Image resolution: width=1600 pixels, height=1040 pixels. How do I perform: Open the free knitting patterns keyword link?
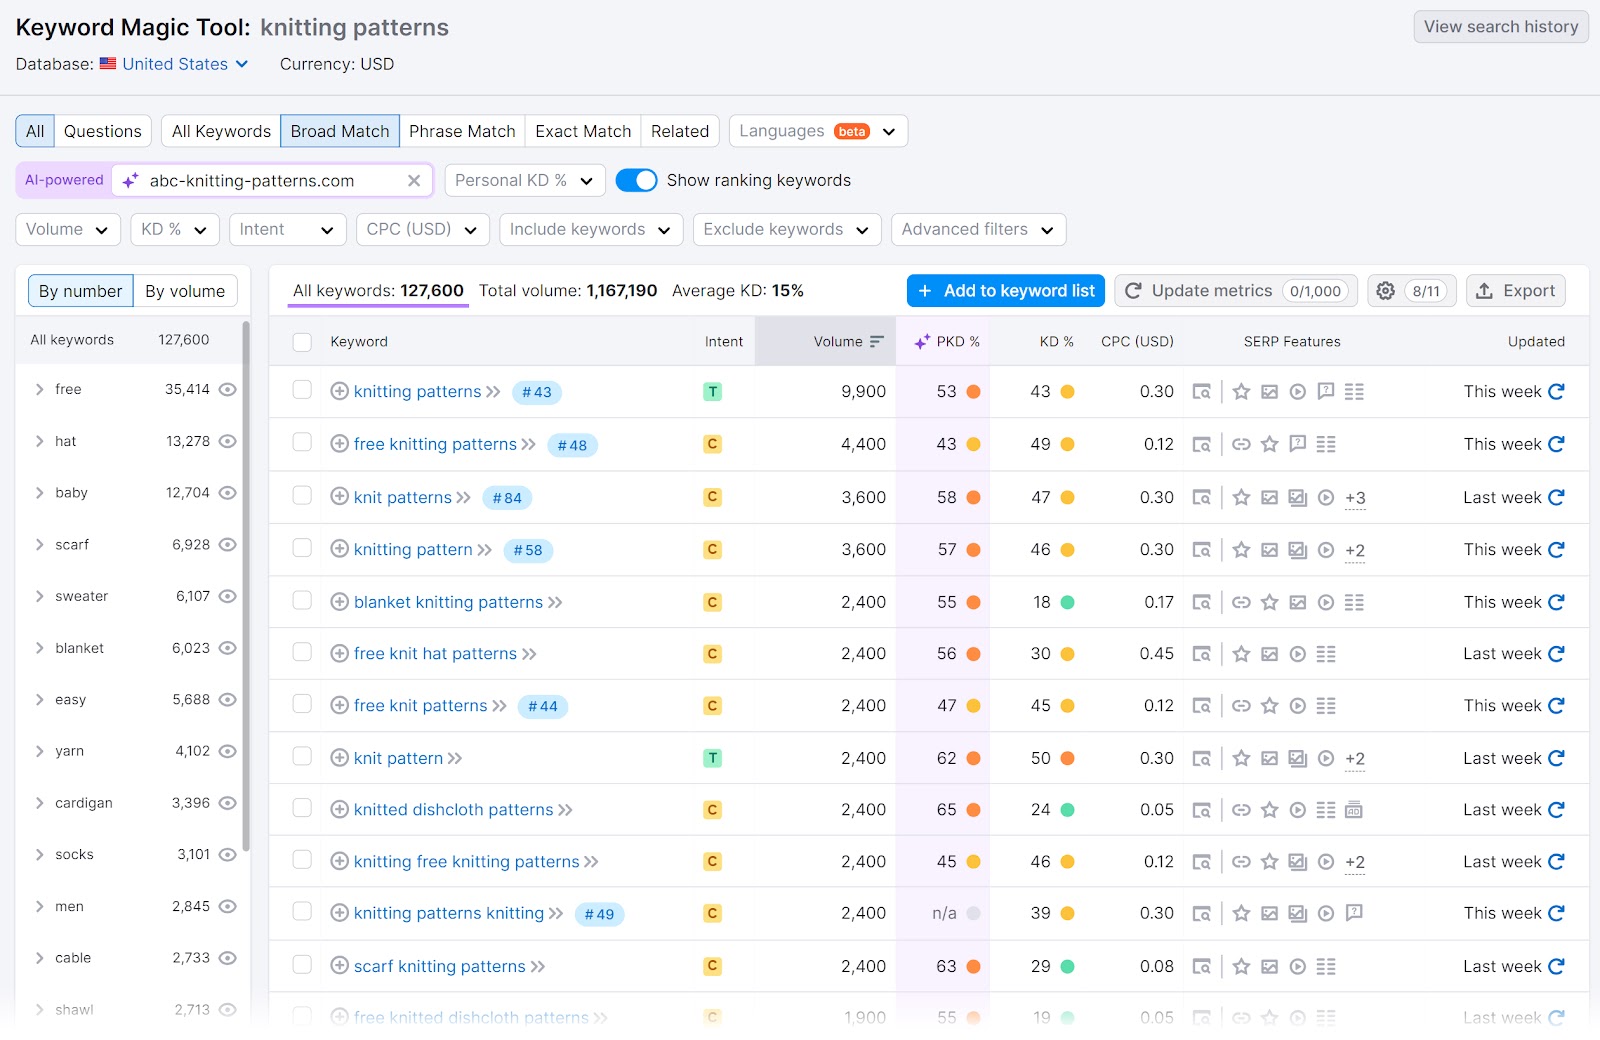(x=434, y=443)
